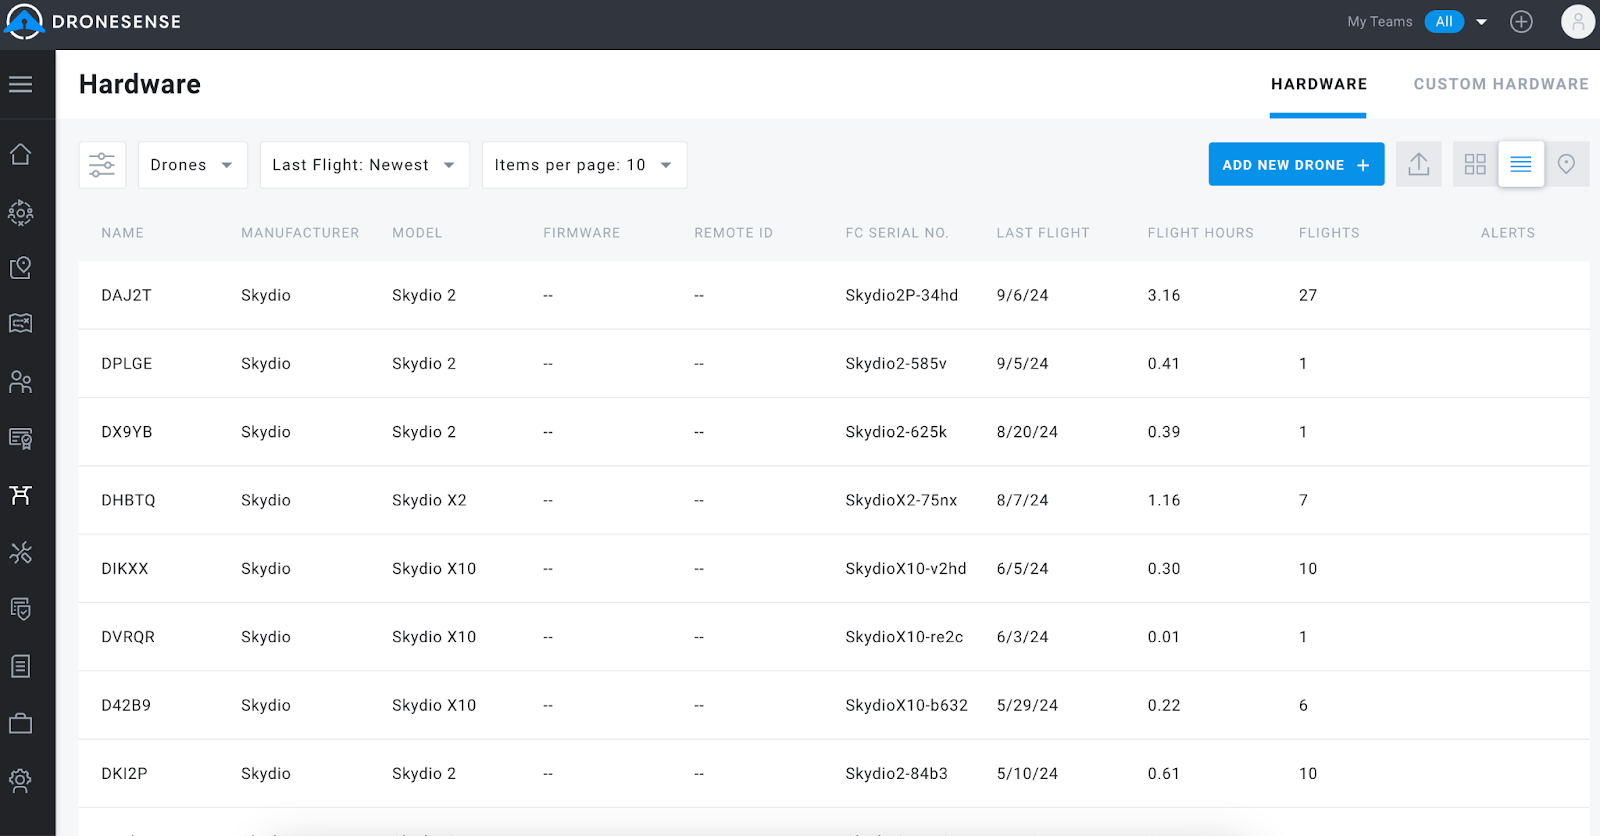Click the plus circle icon in header
Viewport: 1600px width, 836px height.
point(1521,22)
